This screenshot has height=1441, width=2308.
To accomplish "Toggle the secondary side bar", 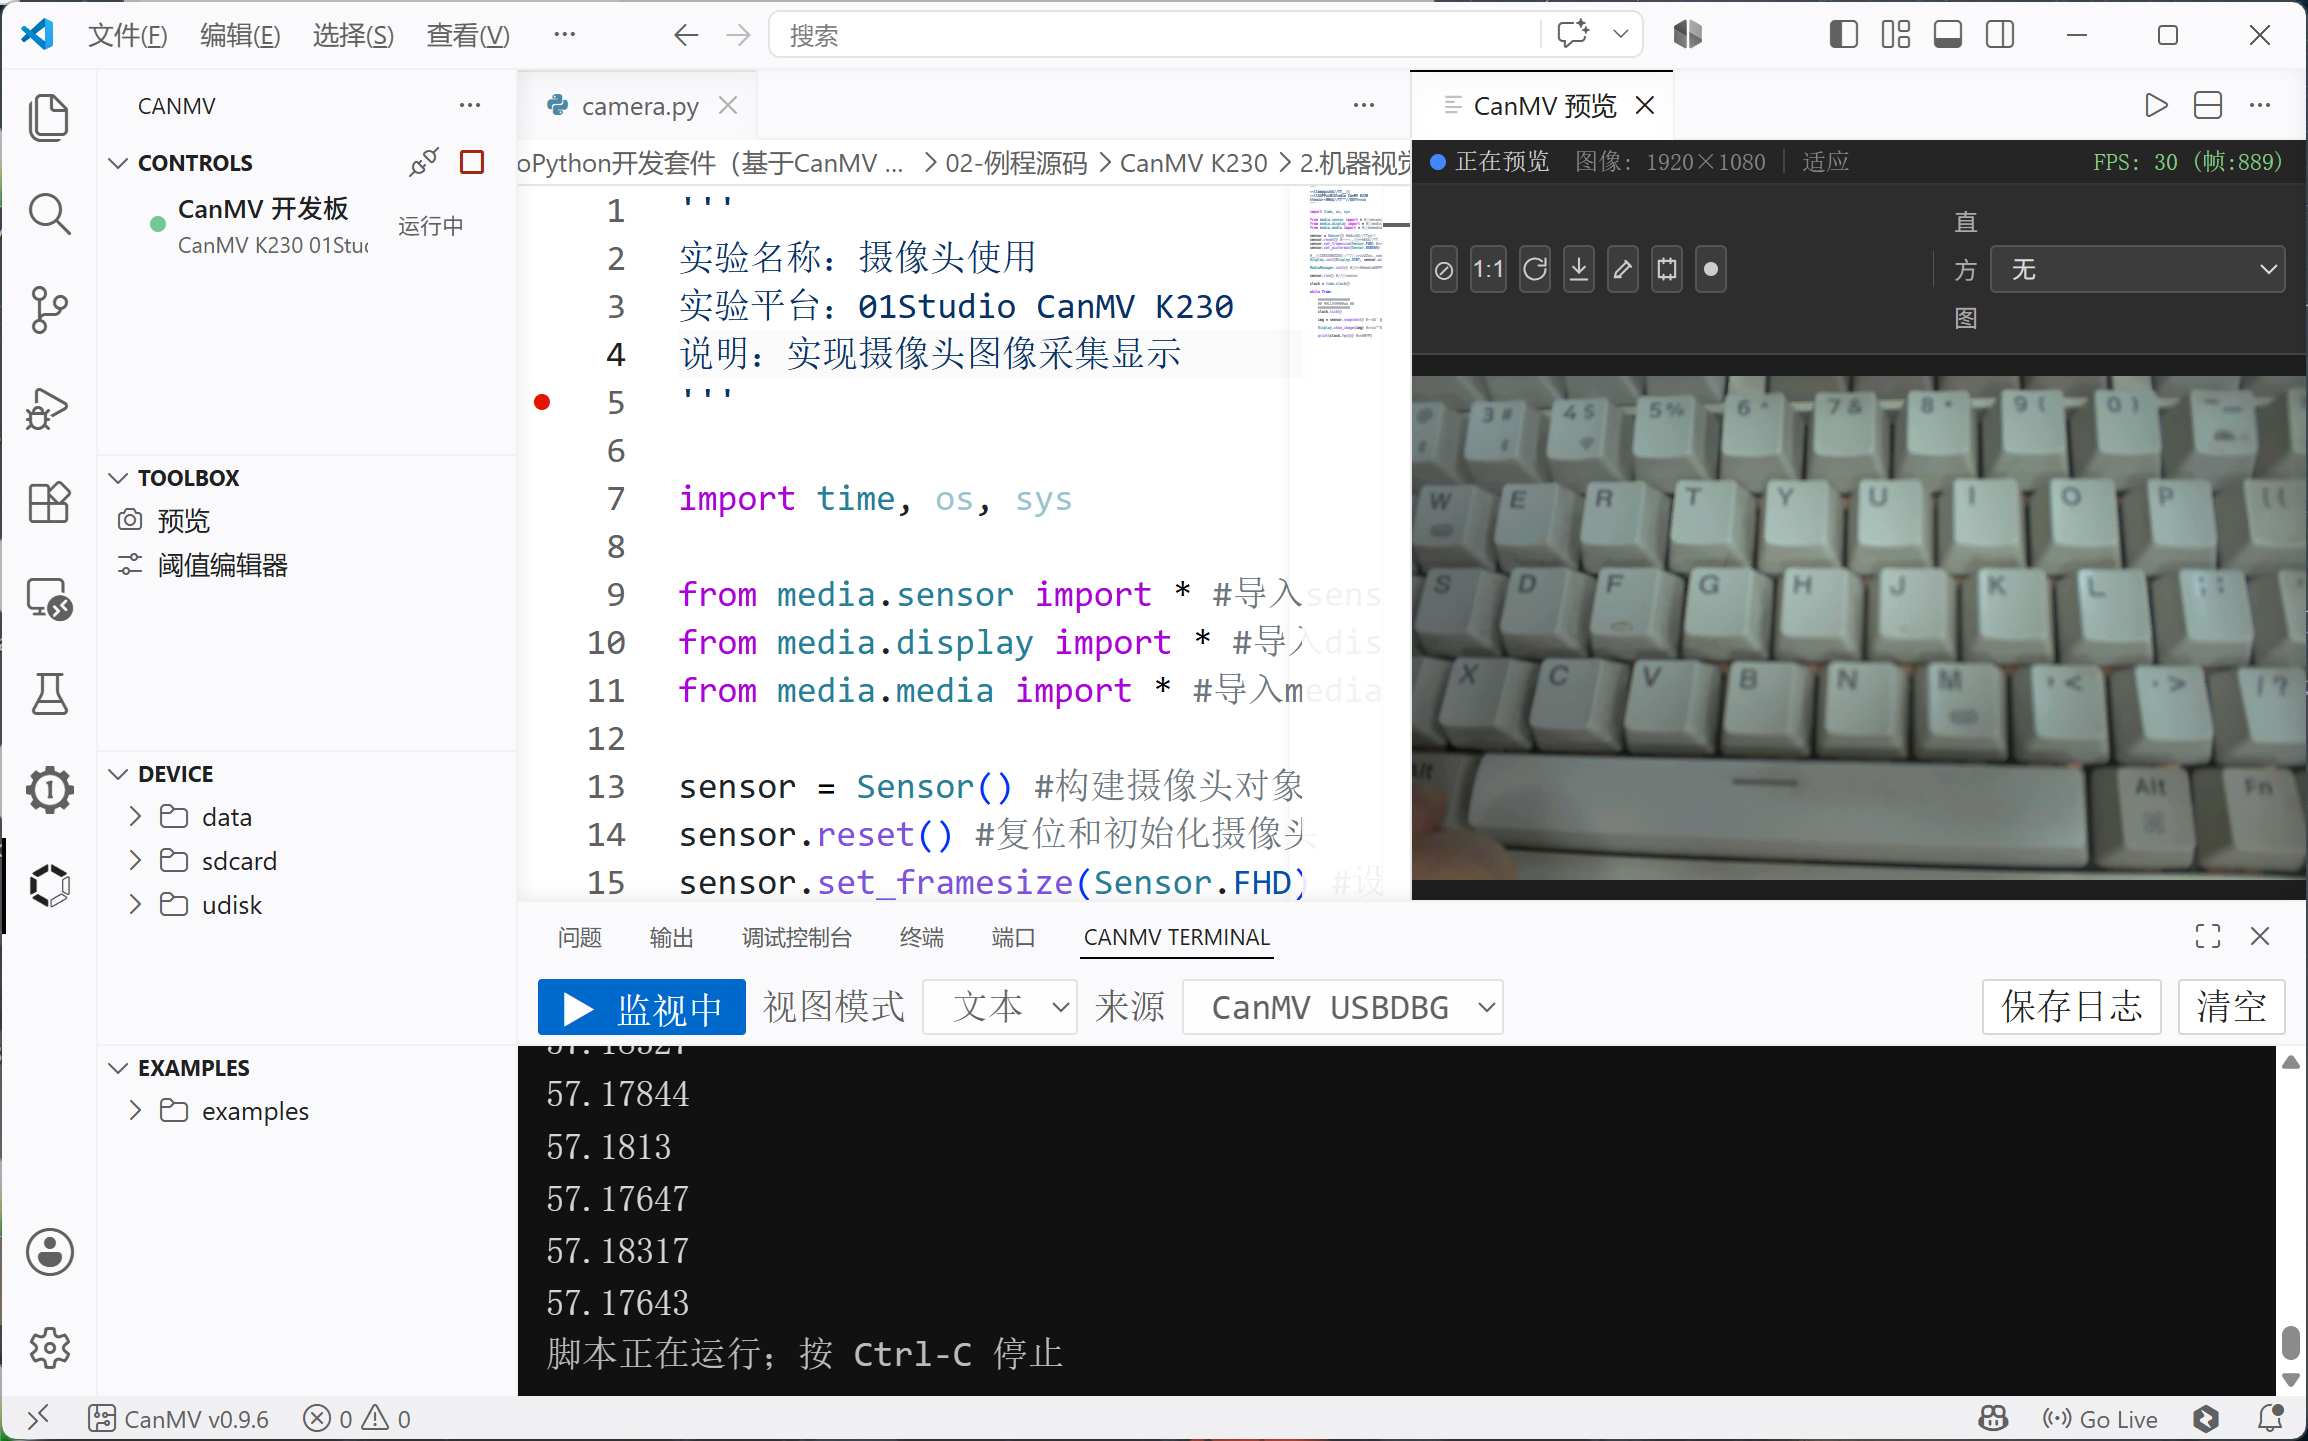I will click(2000, 35).
